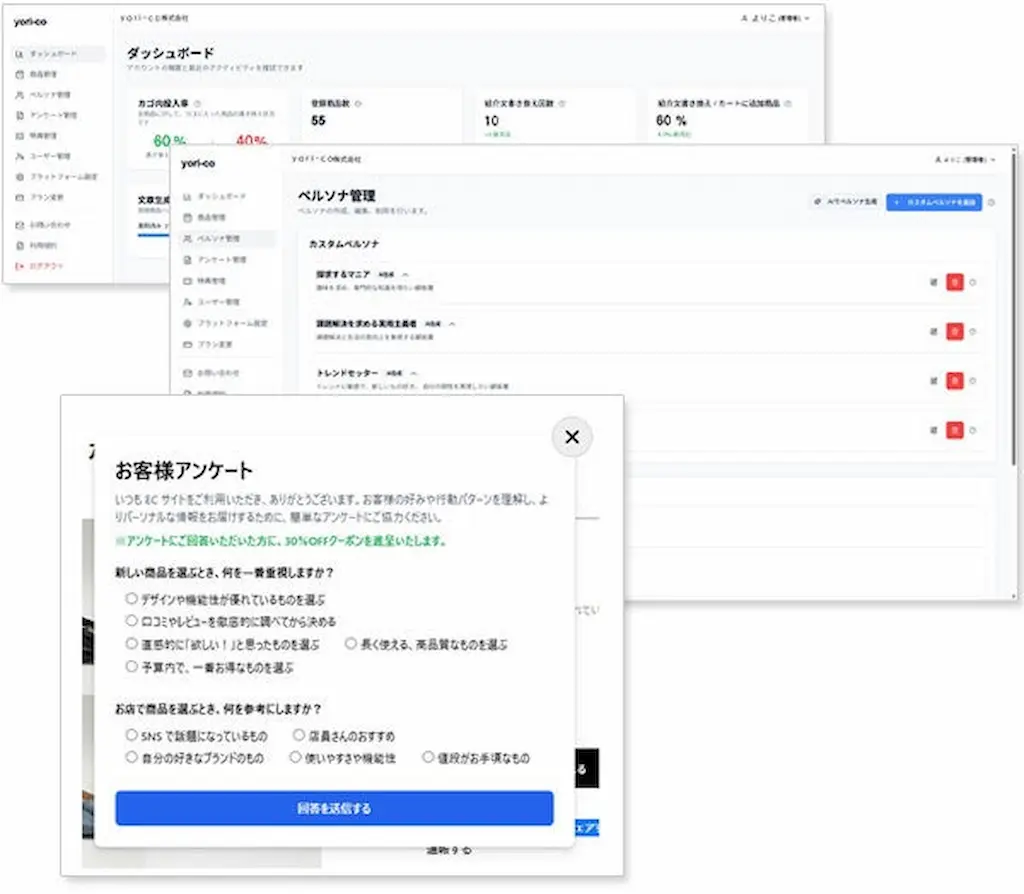Image resolution: width=1024 pixels, height=894 pixels.
Task: Click the edit icon for 探求するマニア persona
Action: 933,282
